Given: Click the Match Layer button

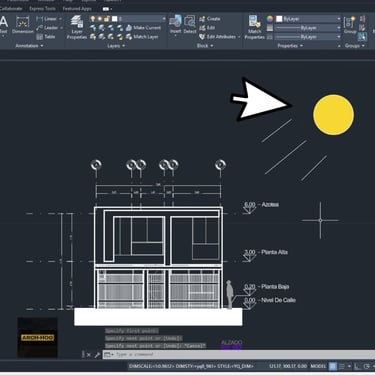Looking at the screenshot, I should point(142,37).
